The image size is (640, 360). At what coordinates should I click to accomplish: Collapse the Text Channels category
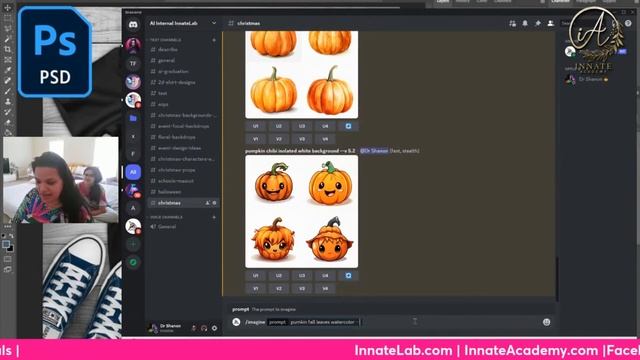click(166, 40)
